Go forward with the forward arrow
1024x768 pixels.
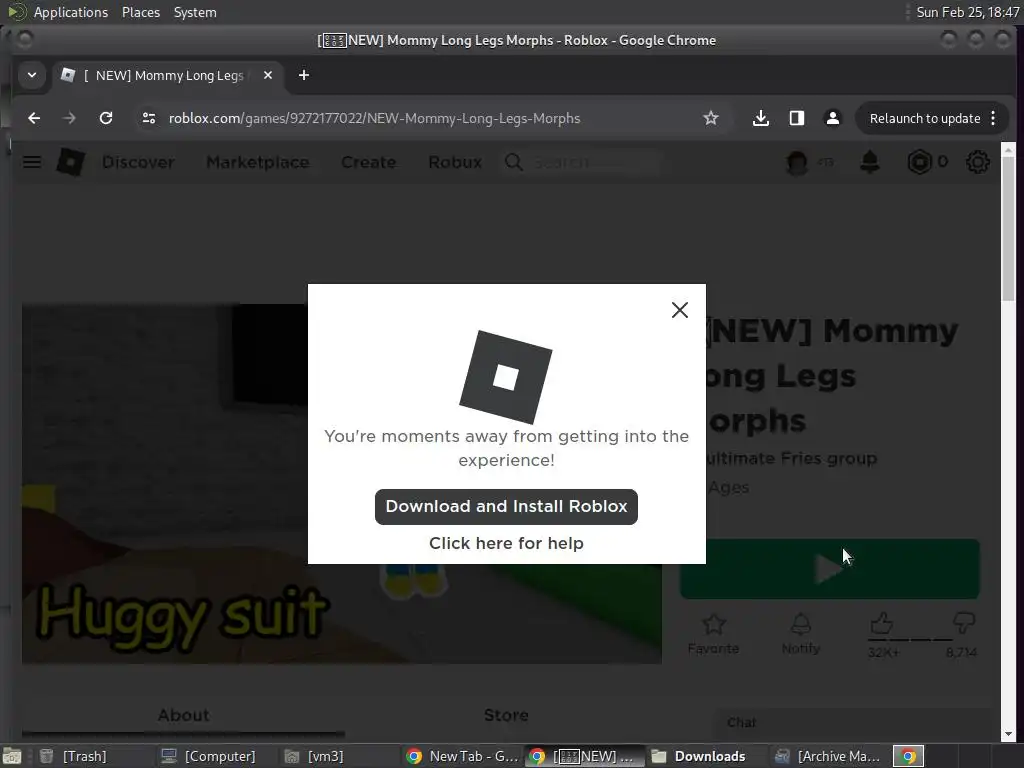point(69,118)
